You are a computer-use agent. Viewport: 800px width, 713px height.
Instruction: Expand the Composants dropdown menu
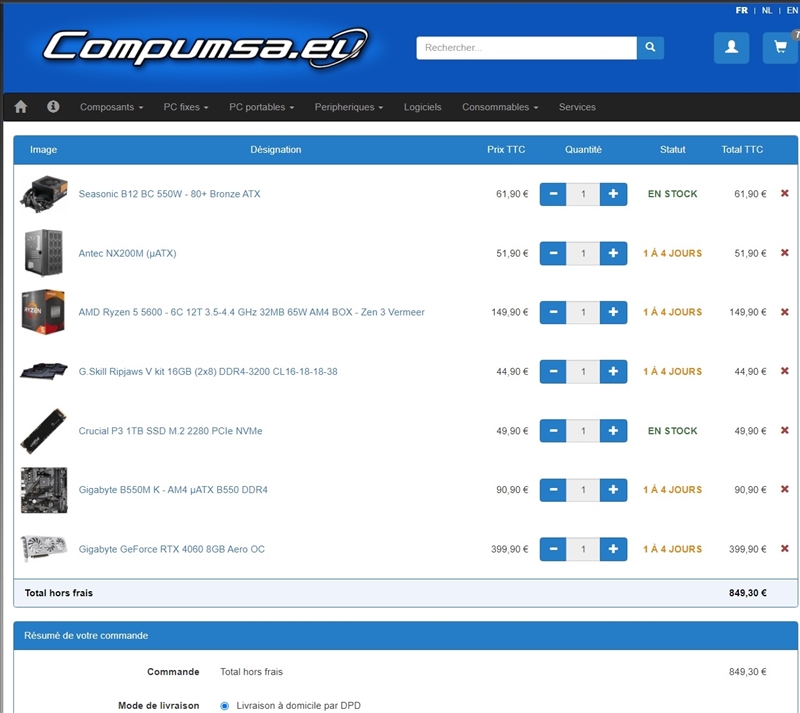click(111, 107)
